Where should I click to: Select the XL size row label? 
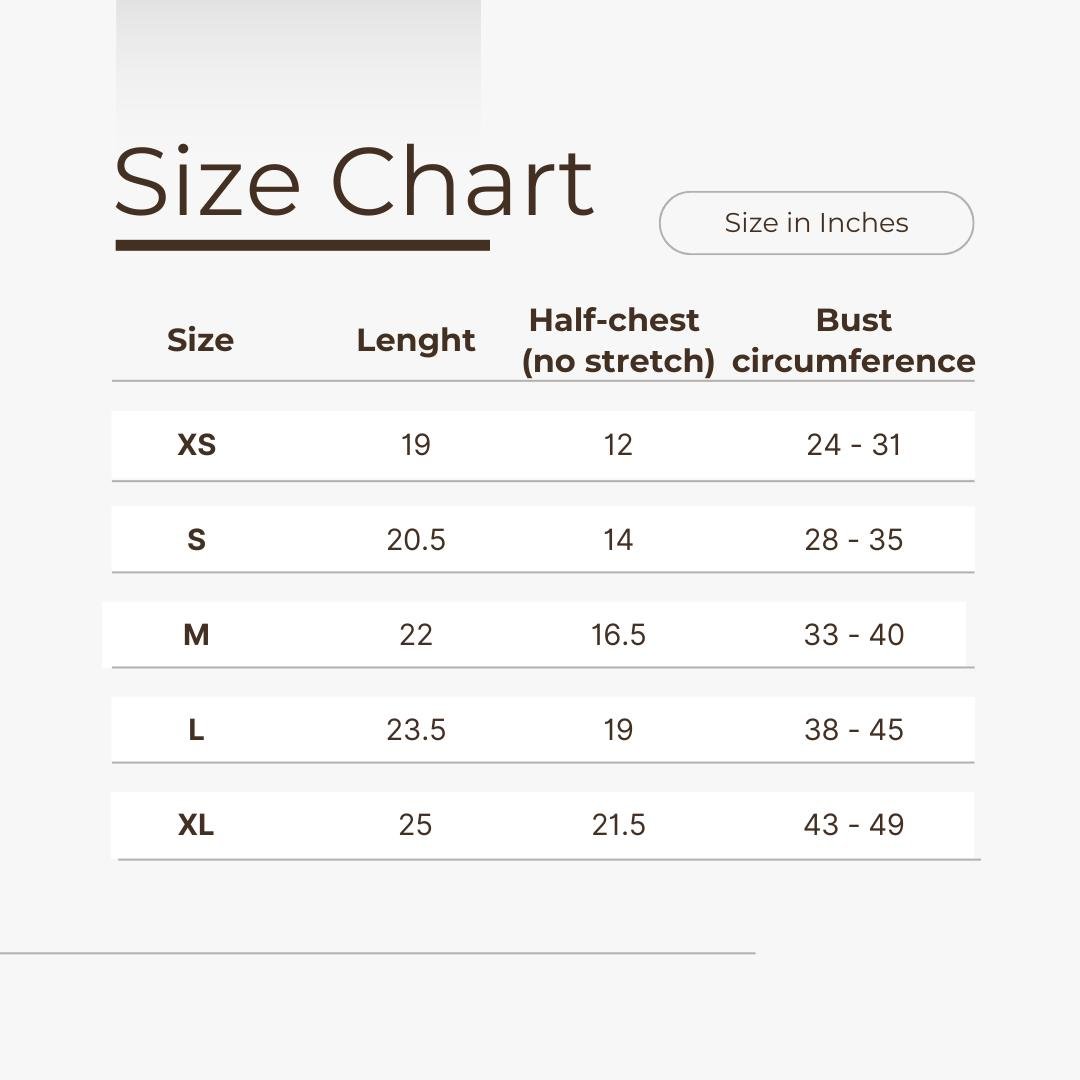[x=196, y=824]
